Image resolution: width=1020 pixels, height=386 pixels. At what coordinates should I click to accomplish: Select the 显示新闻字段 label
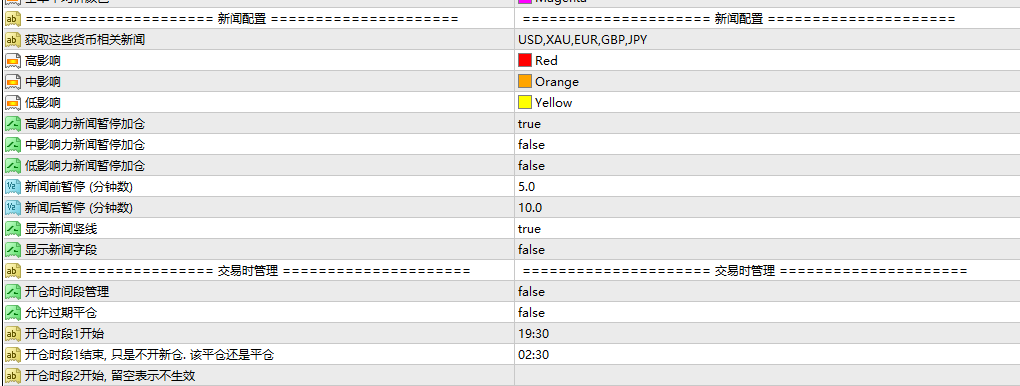[60, 249]
